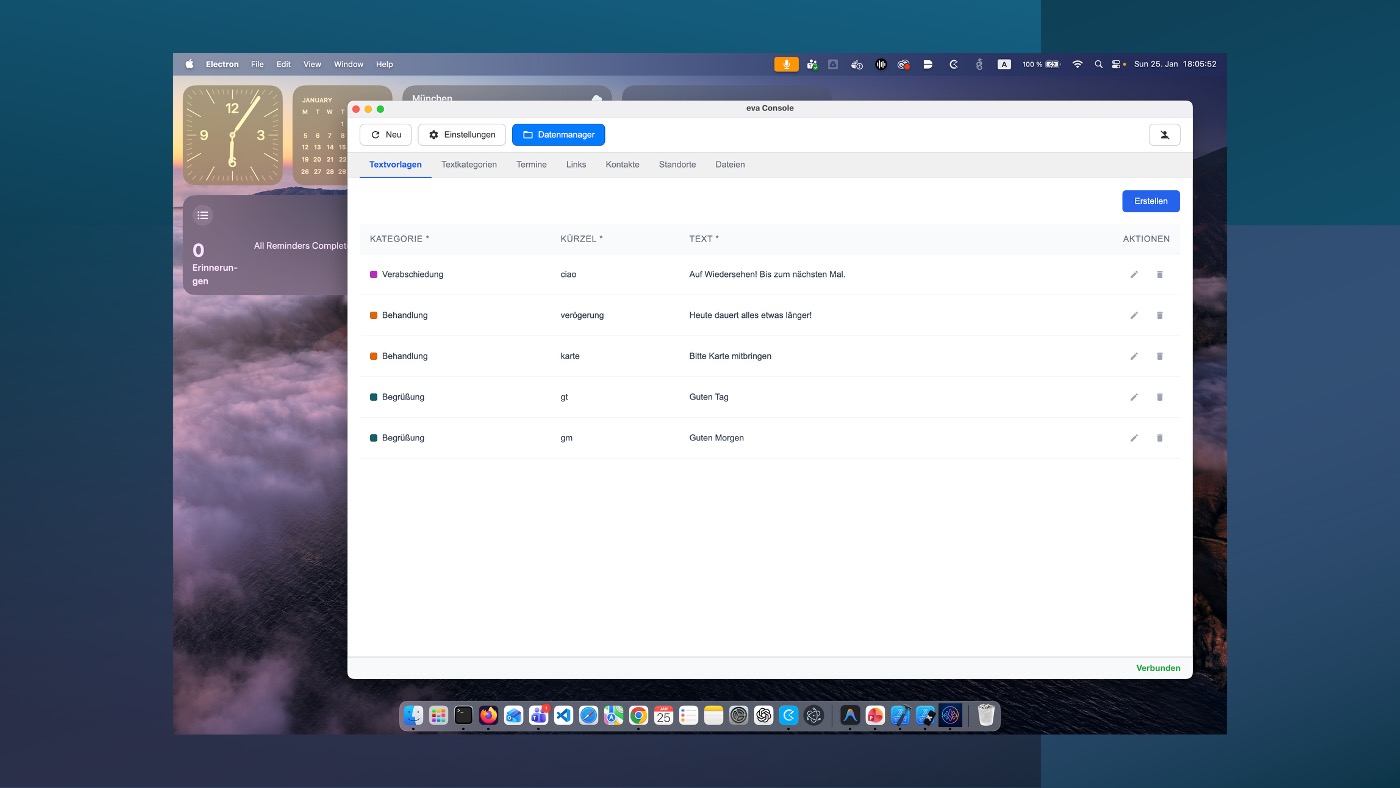Open Google Chrome from the dock
Screen dimensions: 1400x788
tap(638, 715)
